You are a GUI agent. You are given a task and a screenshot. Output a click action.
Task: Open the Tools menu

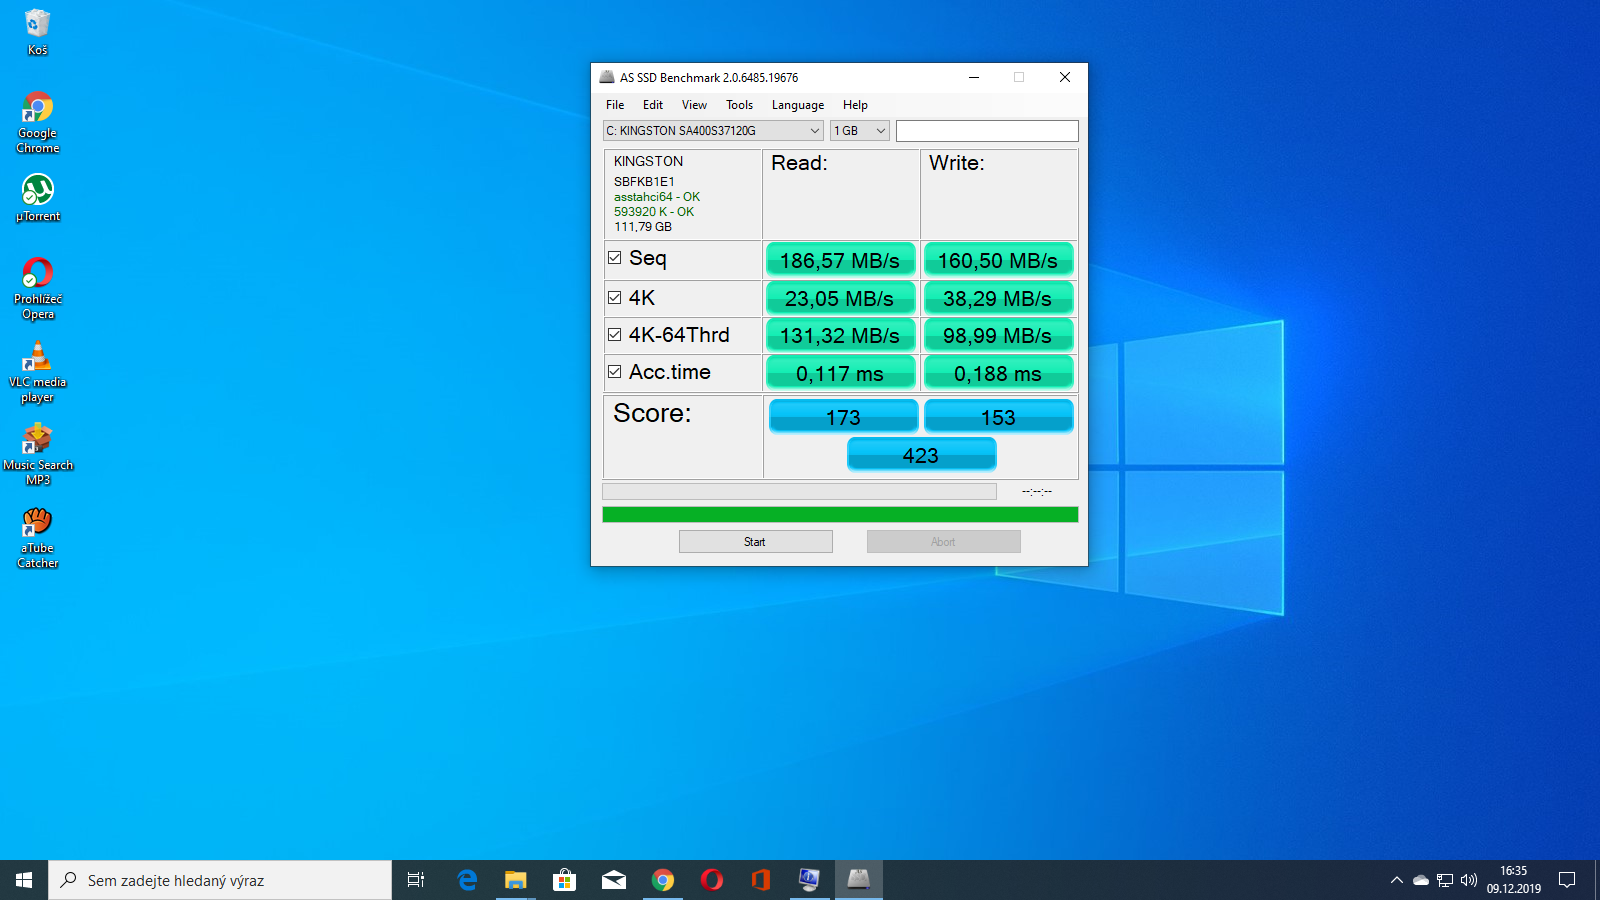[739, 105]
